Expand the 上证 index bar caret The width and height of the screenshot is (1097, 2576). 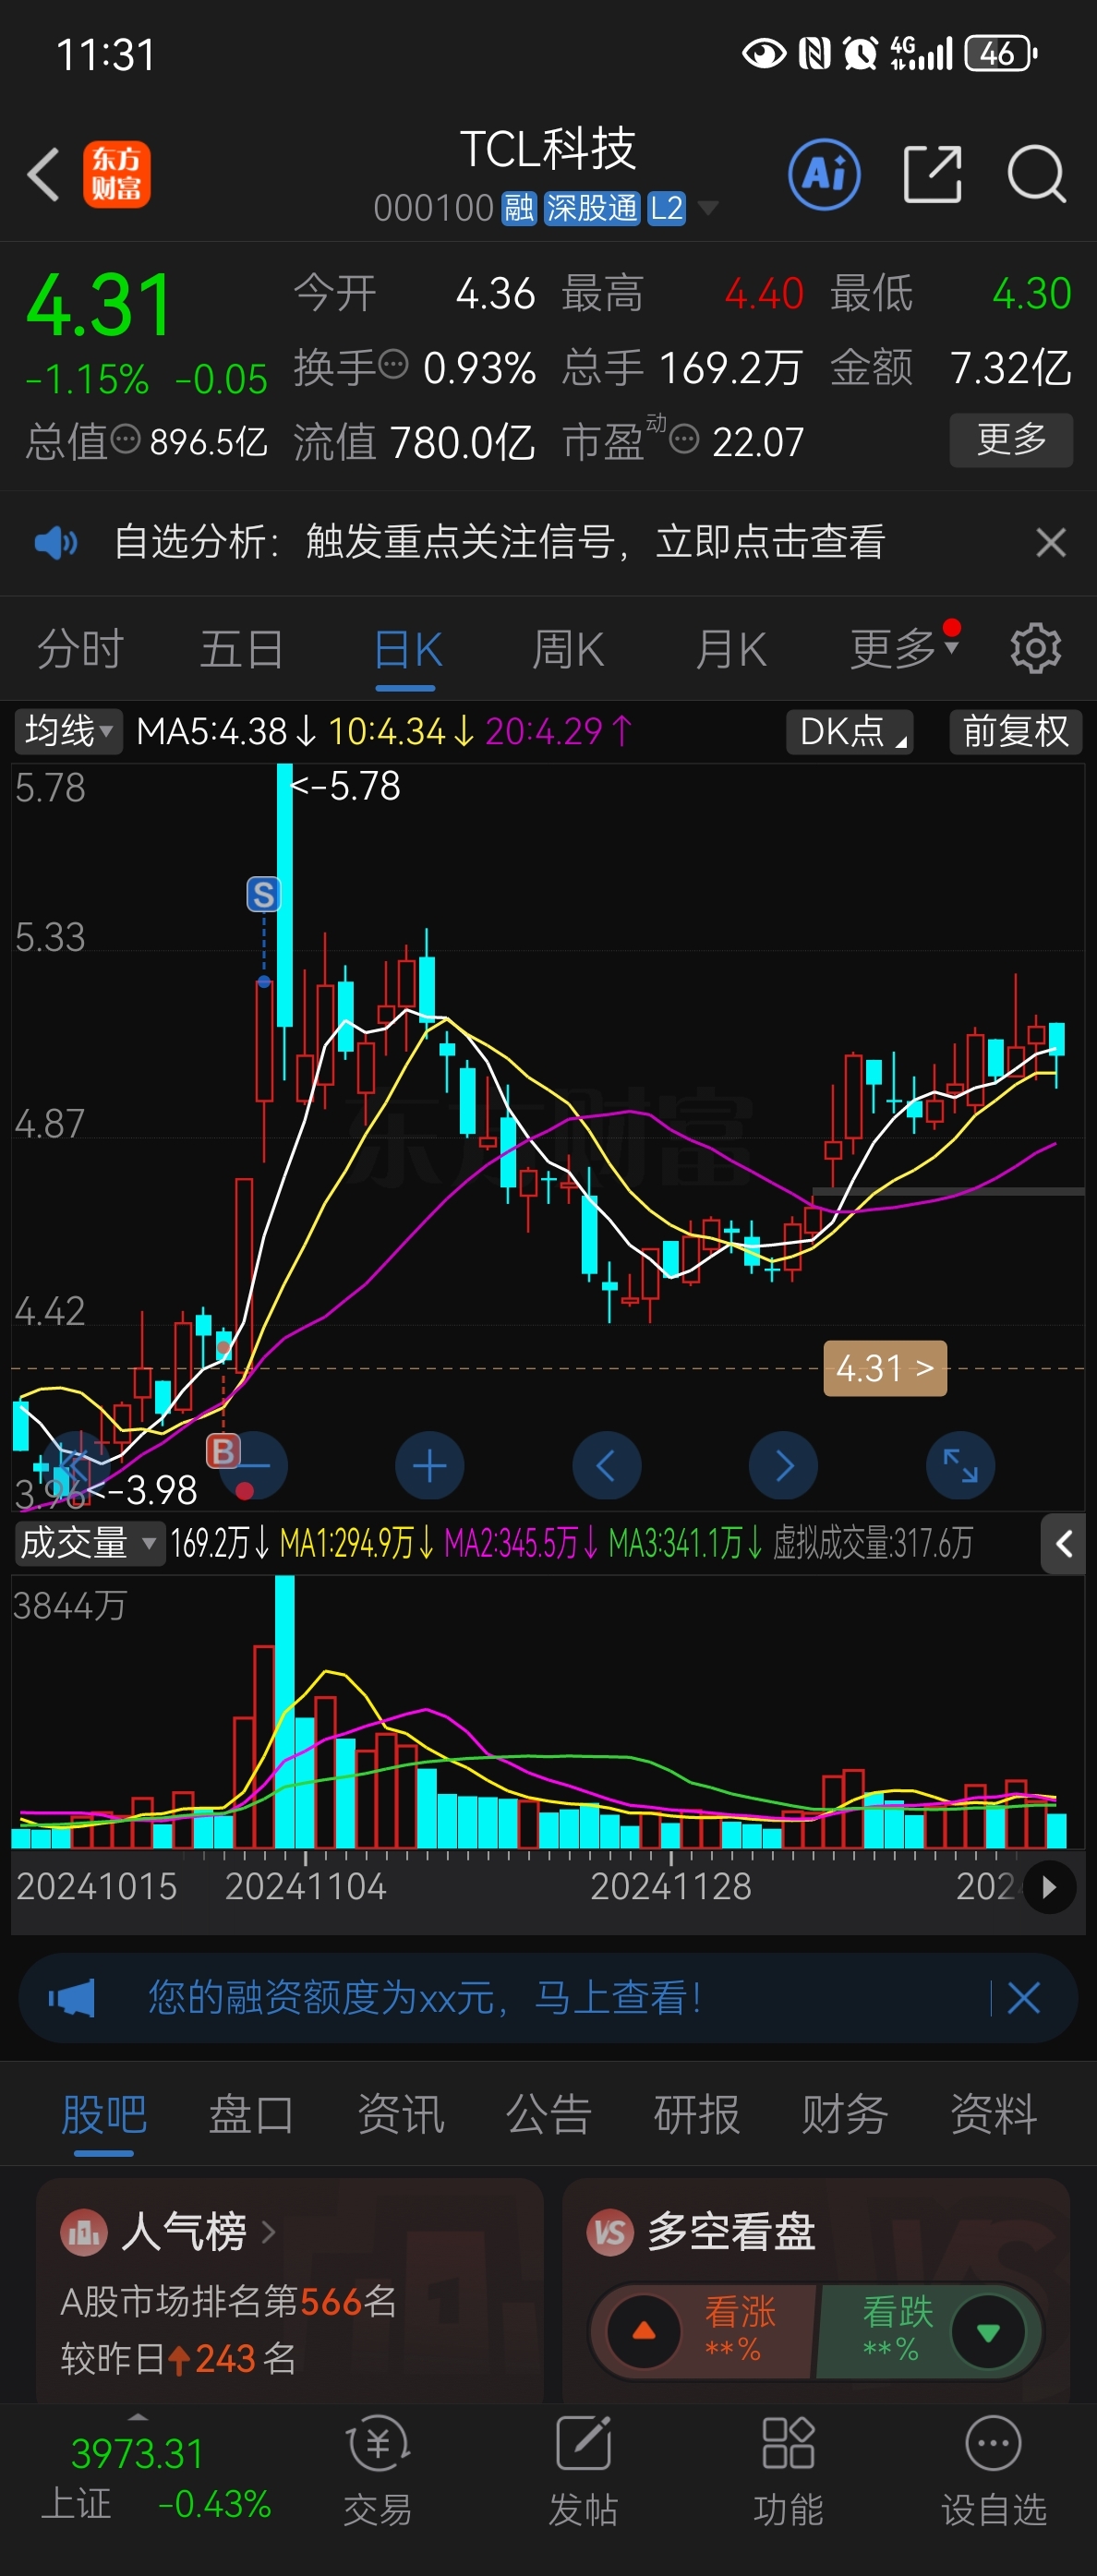coord(138,2418)
